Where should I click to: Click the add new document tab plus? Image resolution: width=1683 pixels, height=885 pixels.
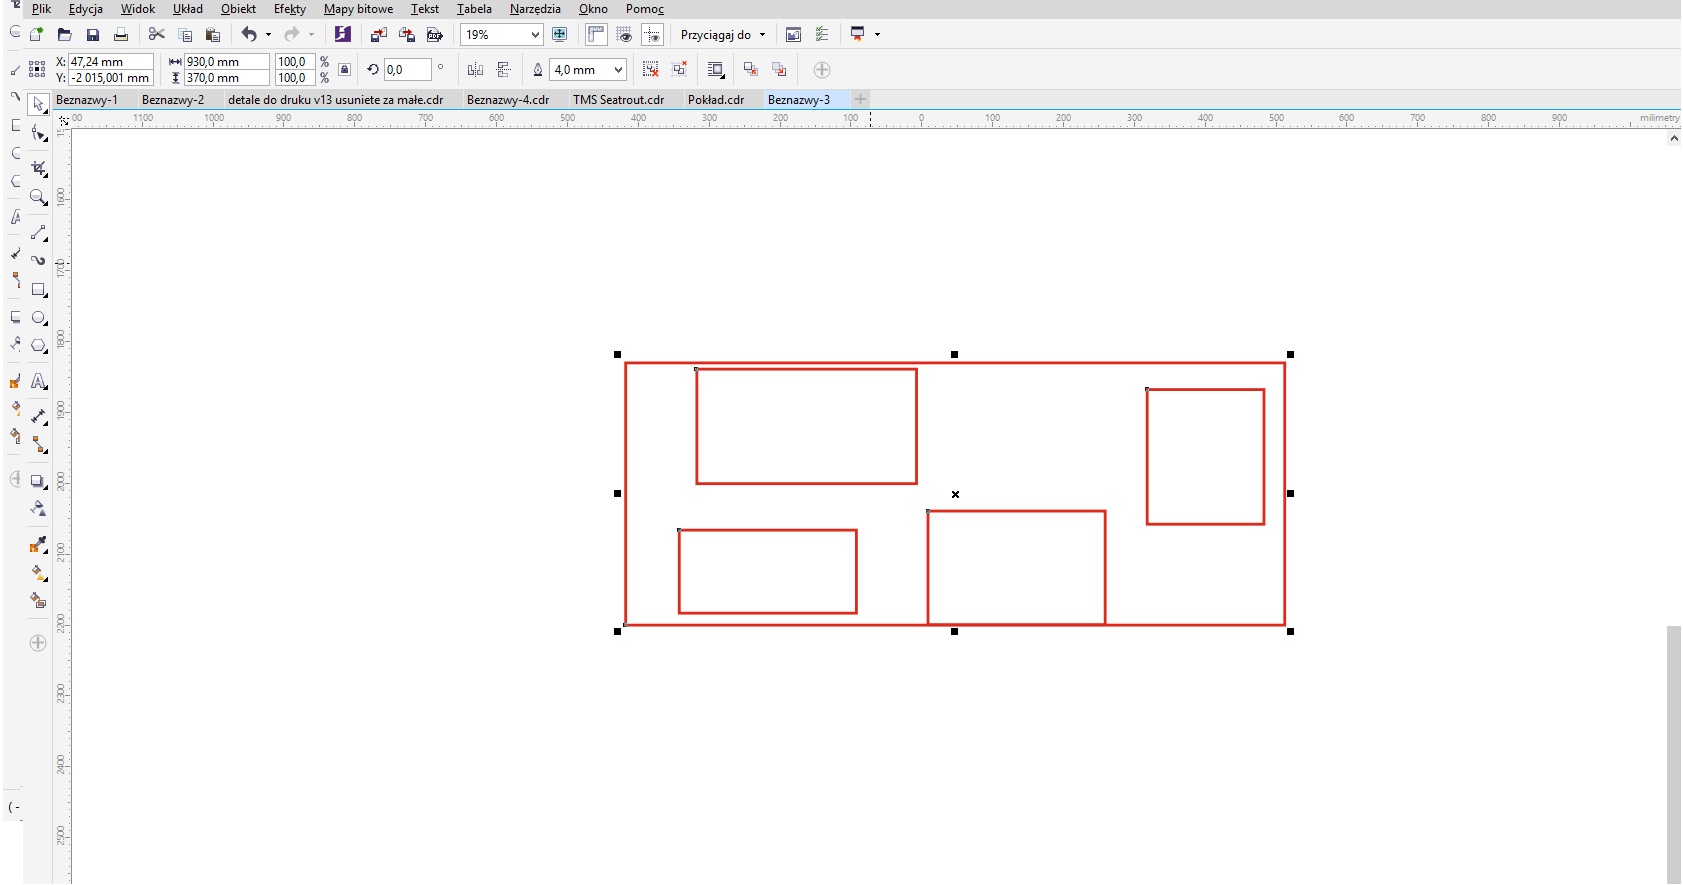pos(860,99)
